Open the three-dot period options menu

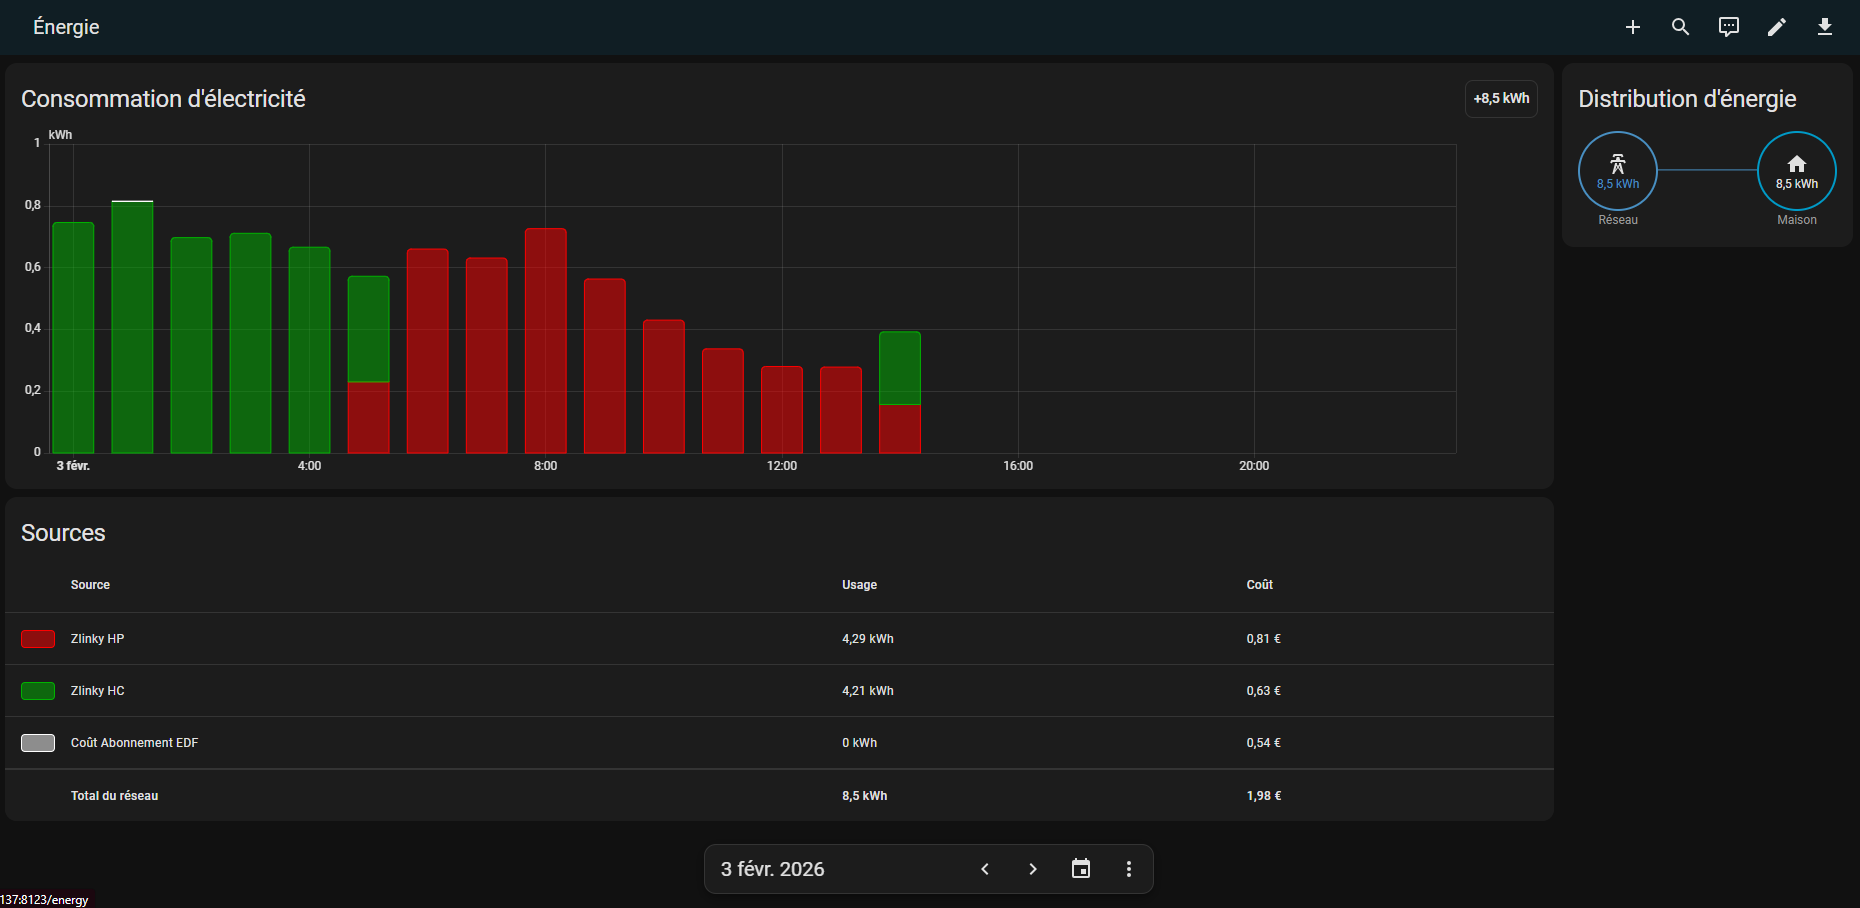click(x=1129, y=869)
